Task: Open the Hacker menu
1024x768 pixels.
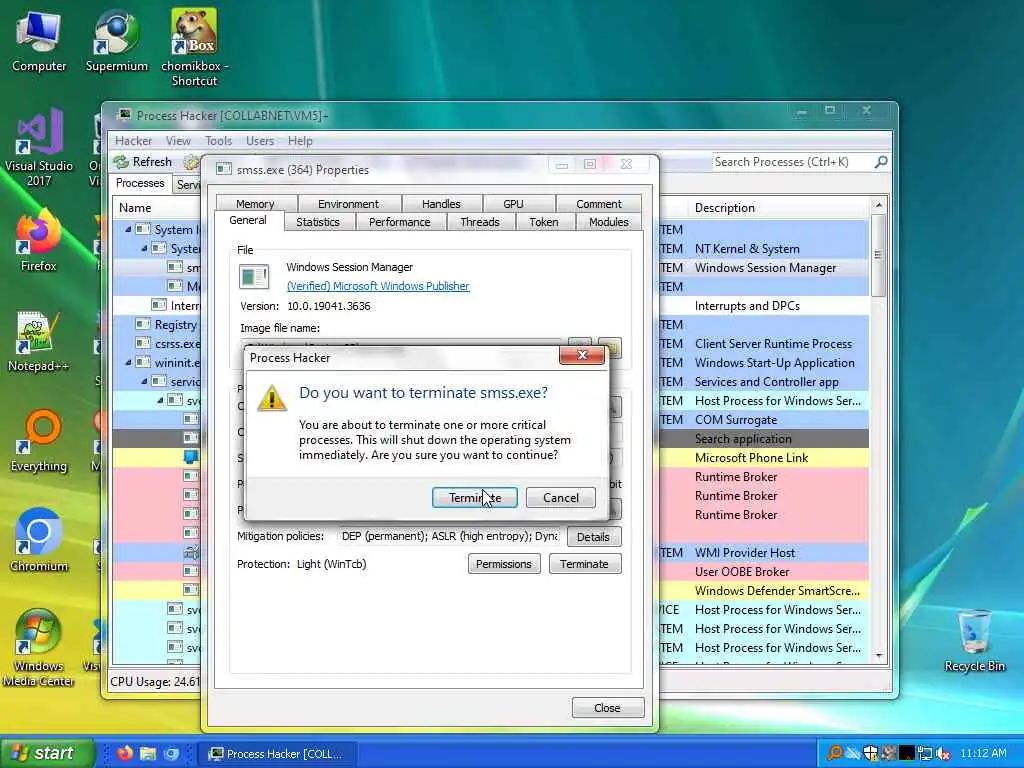Action: 133,141
